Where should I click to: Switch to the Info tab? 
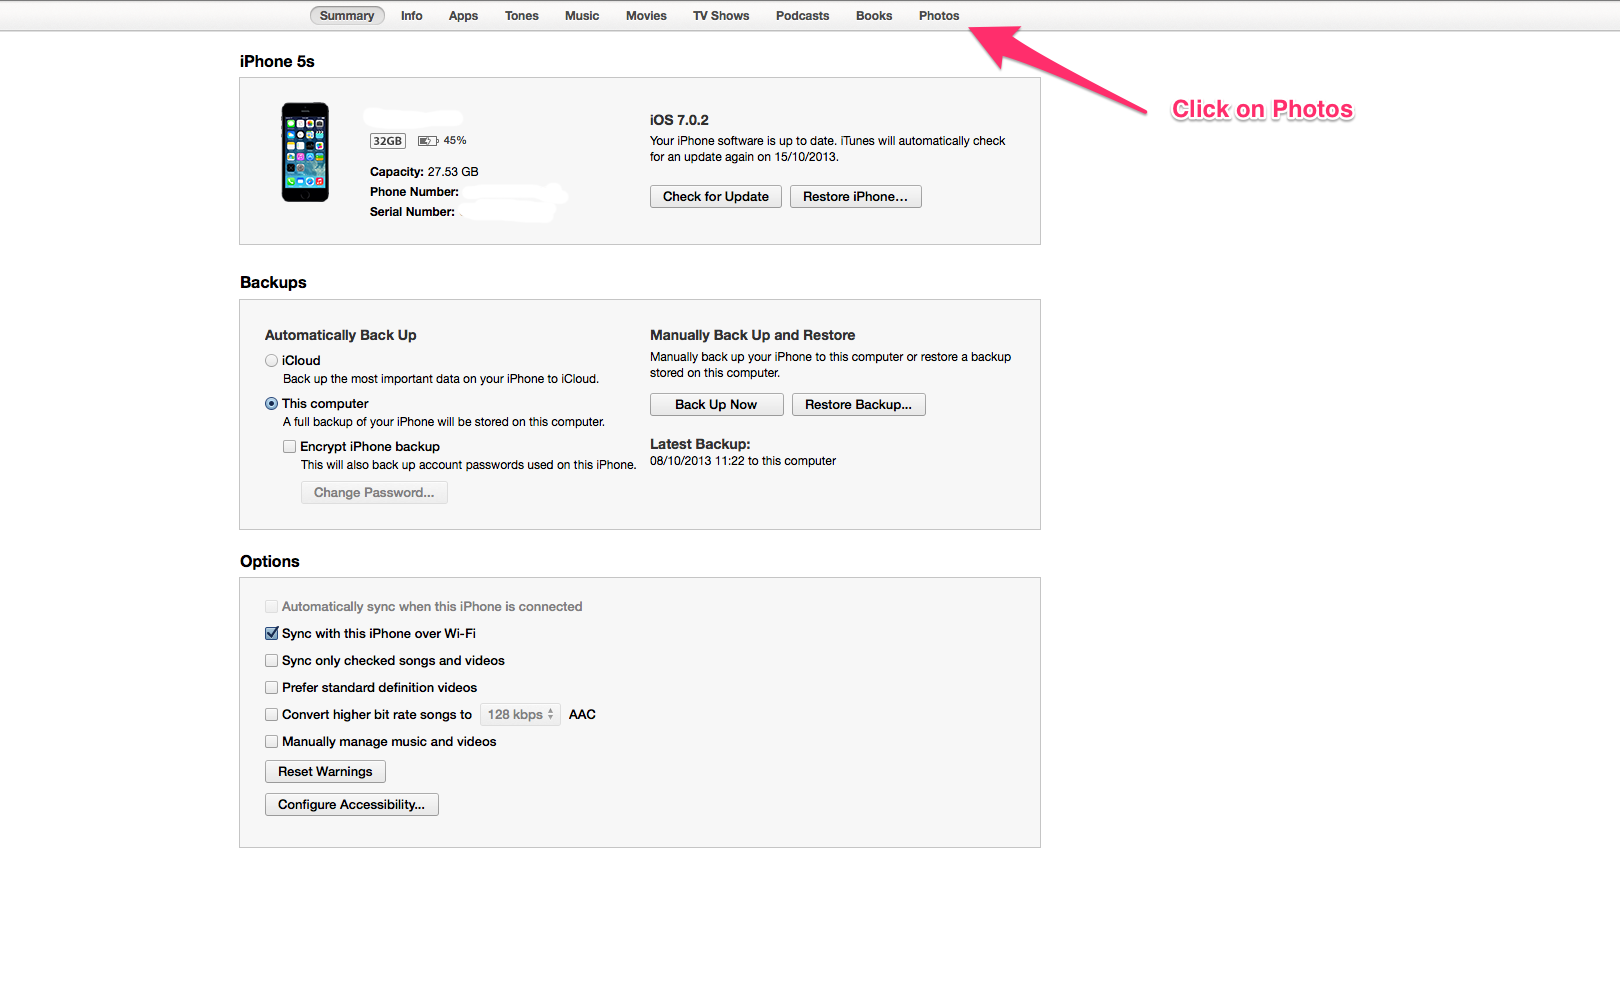coord(412,16)
